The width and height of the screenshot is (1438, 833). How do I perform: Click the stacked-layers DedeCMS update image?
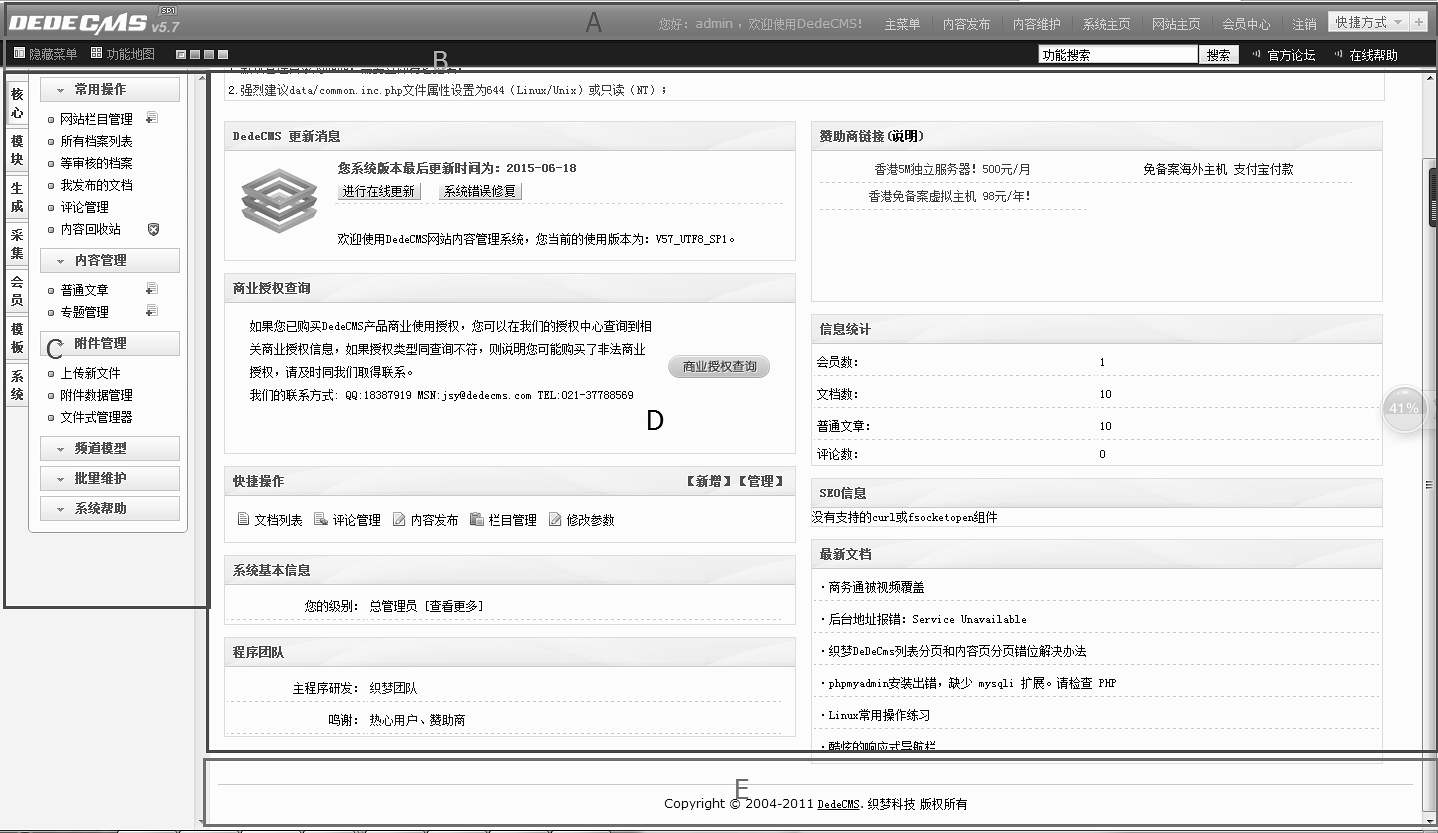(x=280, y=201)
